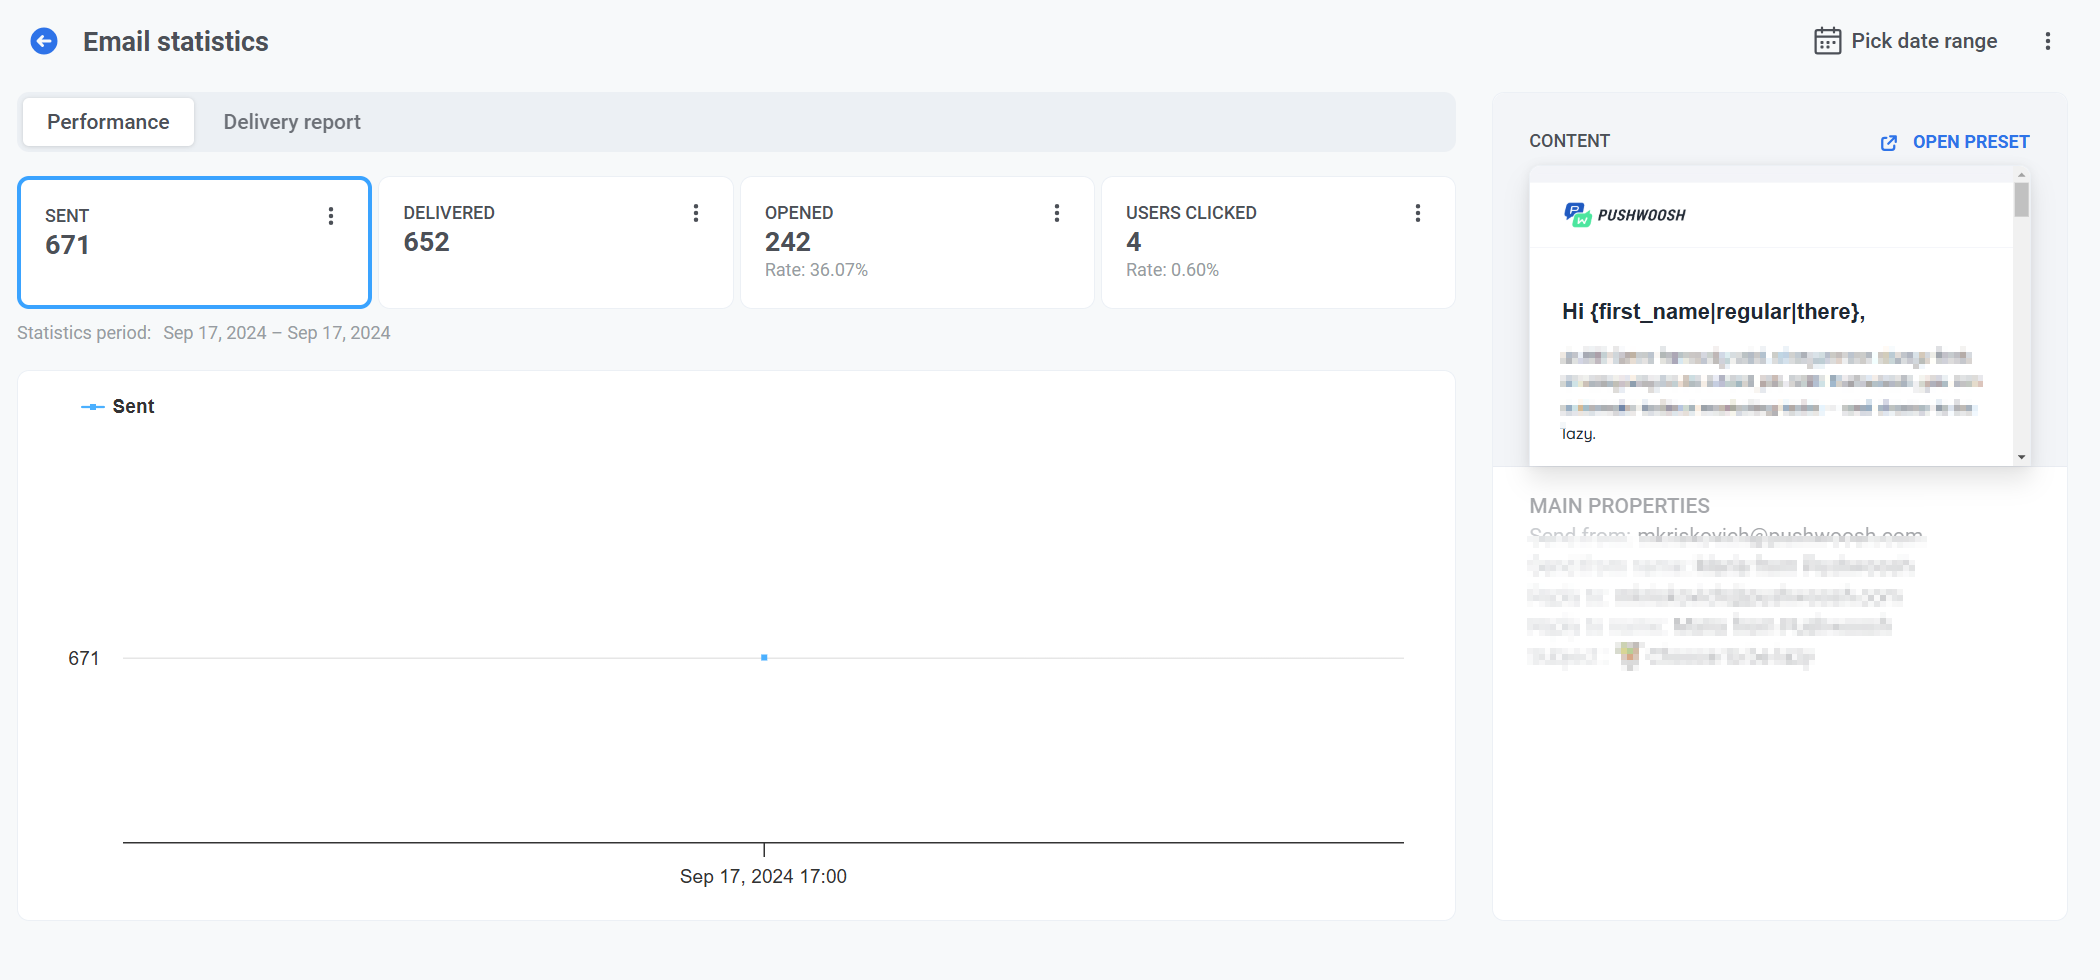Click the content preview scrollbar down arrow
This screenshot has width=2100, height=980.
point(2021,457)
